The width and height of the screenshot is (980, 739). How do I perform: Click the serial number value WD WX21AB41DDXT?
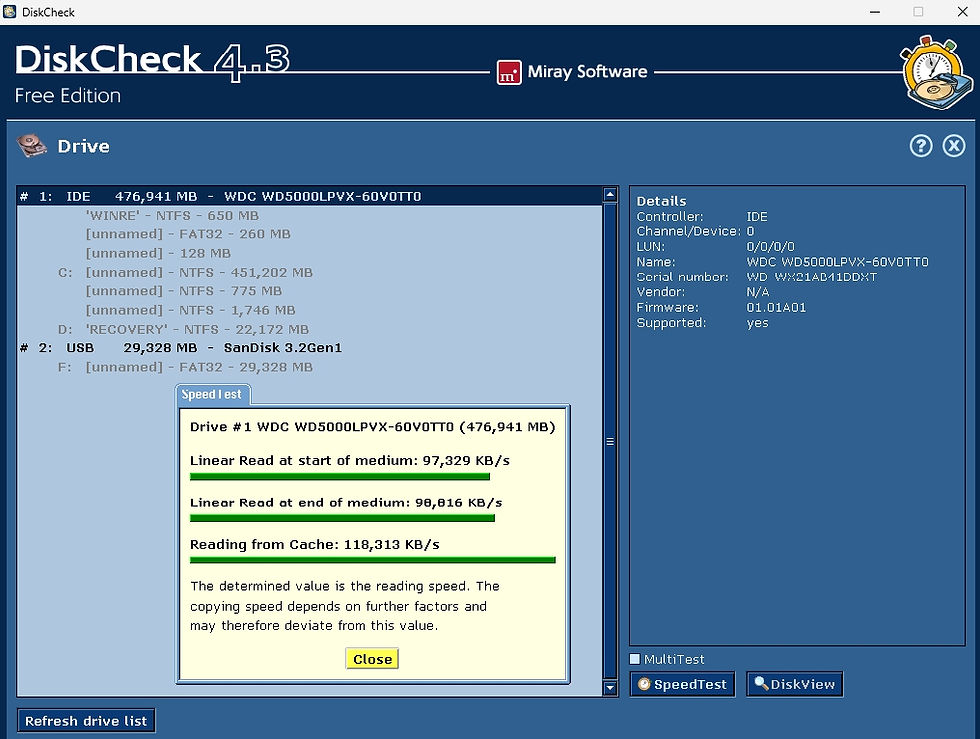tap(811, 277)
